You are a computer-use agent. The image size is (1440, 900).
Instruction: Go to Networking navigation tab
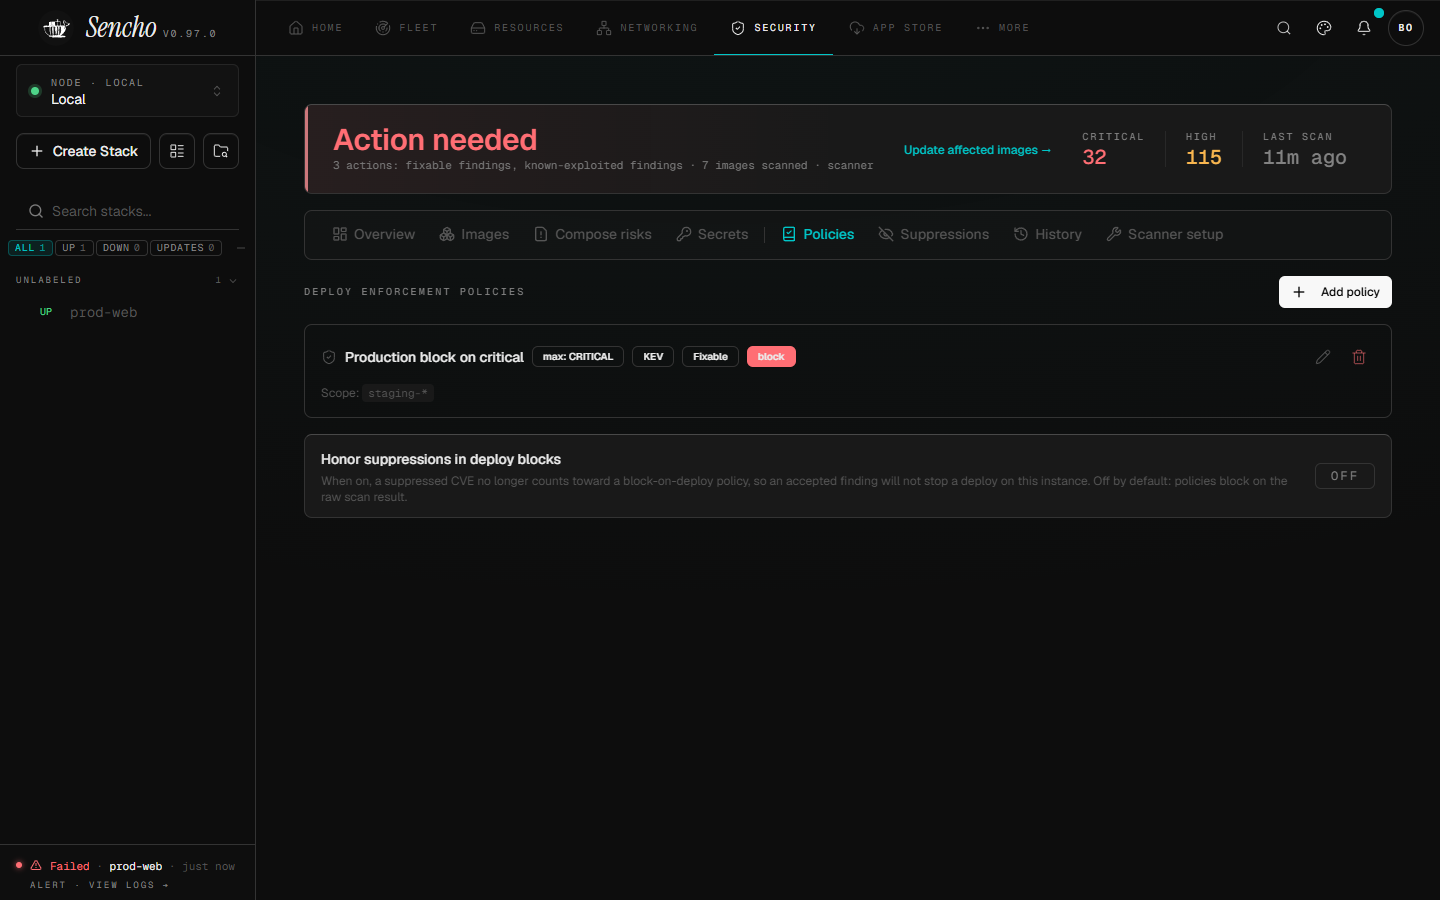click(647, 28)
